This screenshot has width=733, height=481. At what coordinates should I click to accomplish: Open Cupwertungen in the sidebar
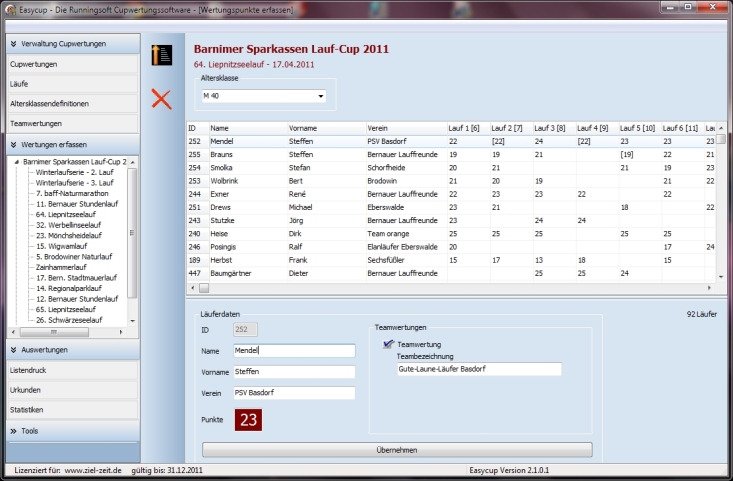pos(33,64)
